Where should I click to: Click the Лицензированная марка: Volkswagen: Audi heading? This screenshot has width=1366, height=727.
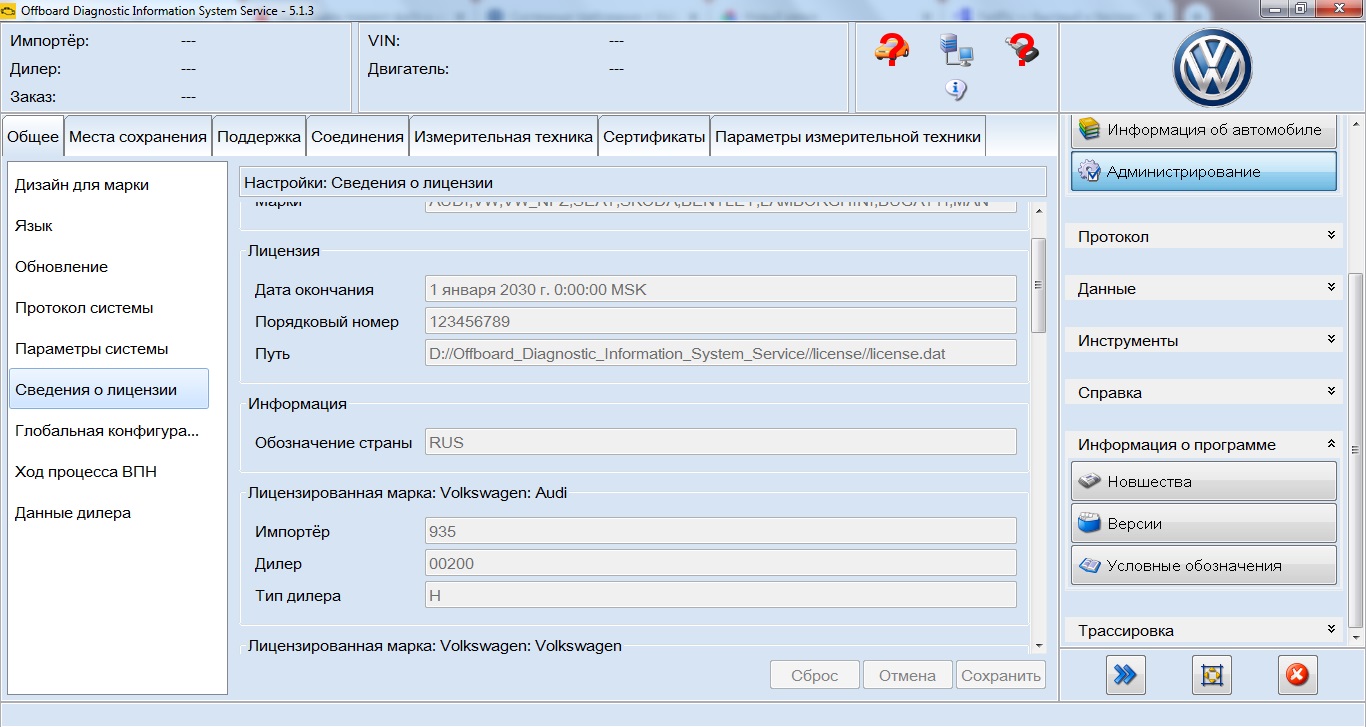[x=408, y=492]
